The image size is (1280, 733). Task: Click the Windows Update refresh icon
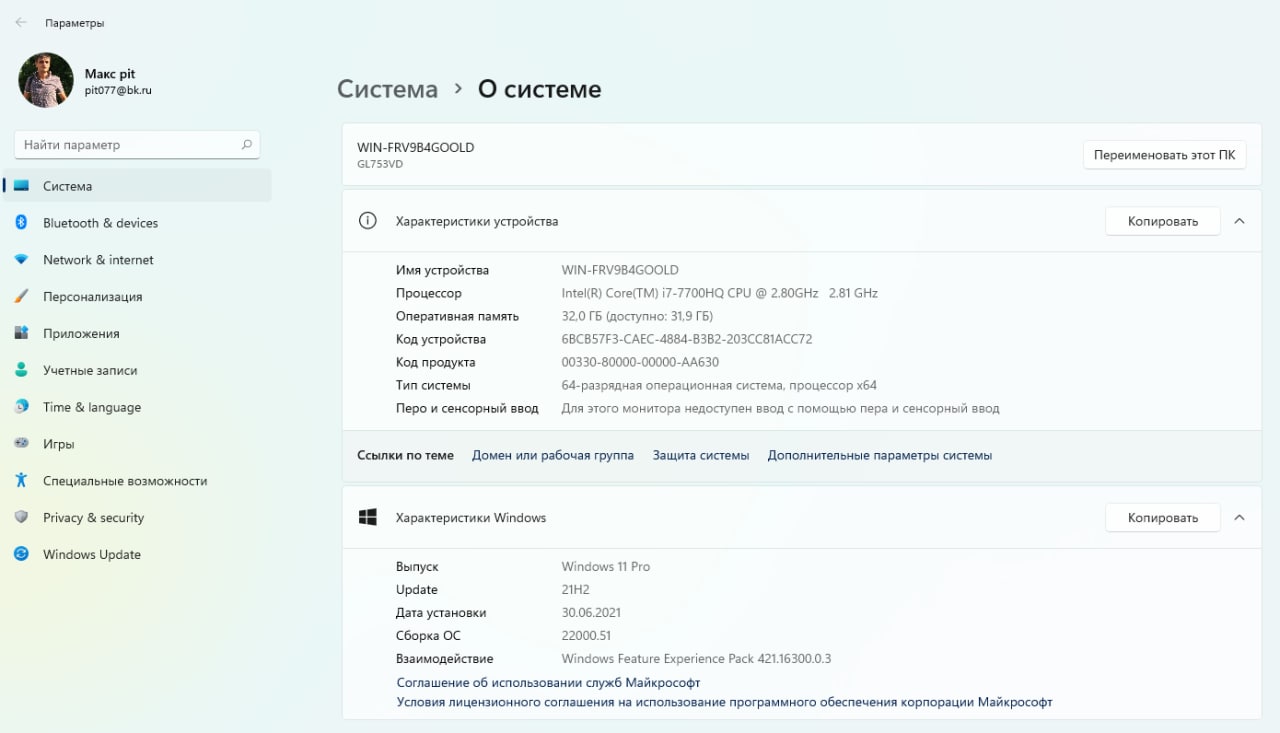pyautogui.click(x=21, y=554)
